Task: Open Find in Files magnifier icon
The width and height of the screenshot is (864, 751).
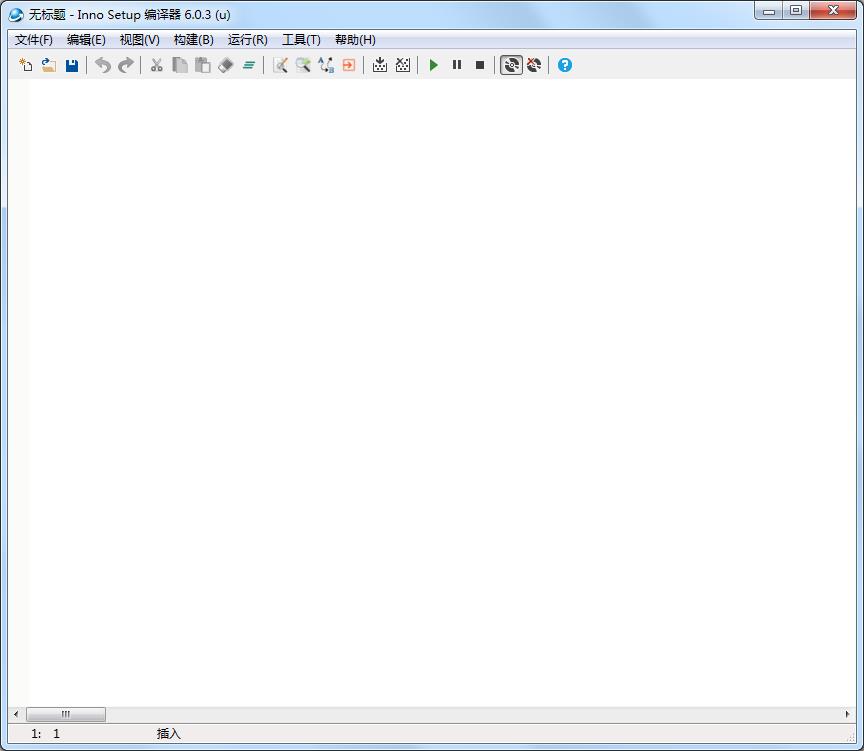Action: click(x=303, y=65)
